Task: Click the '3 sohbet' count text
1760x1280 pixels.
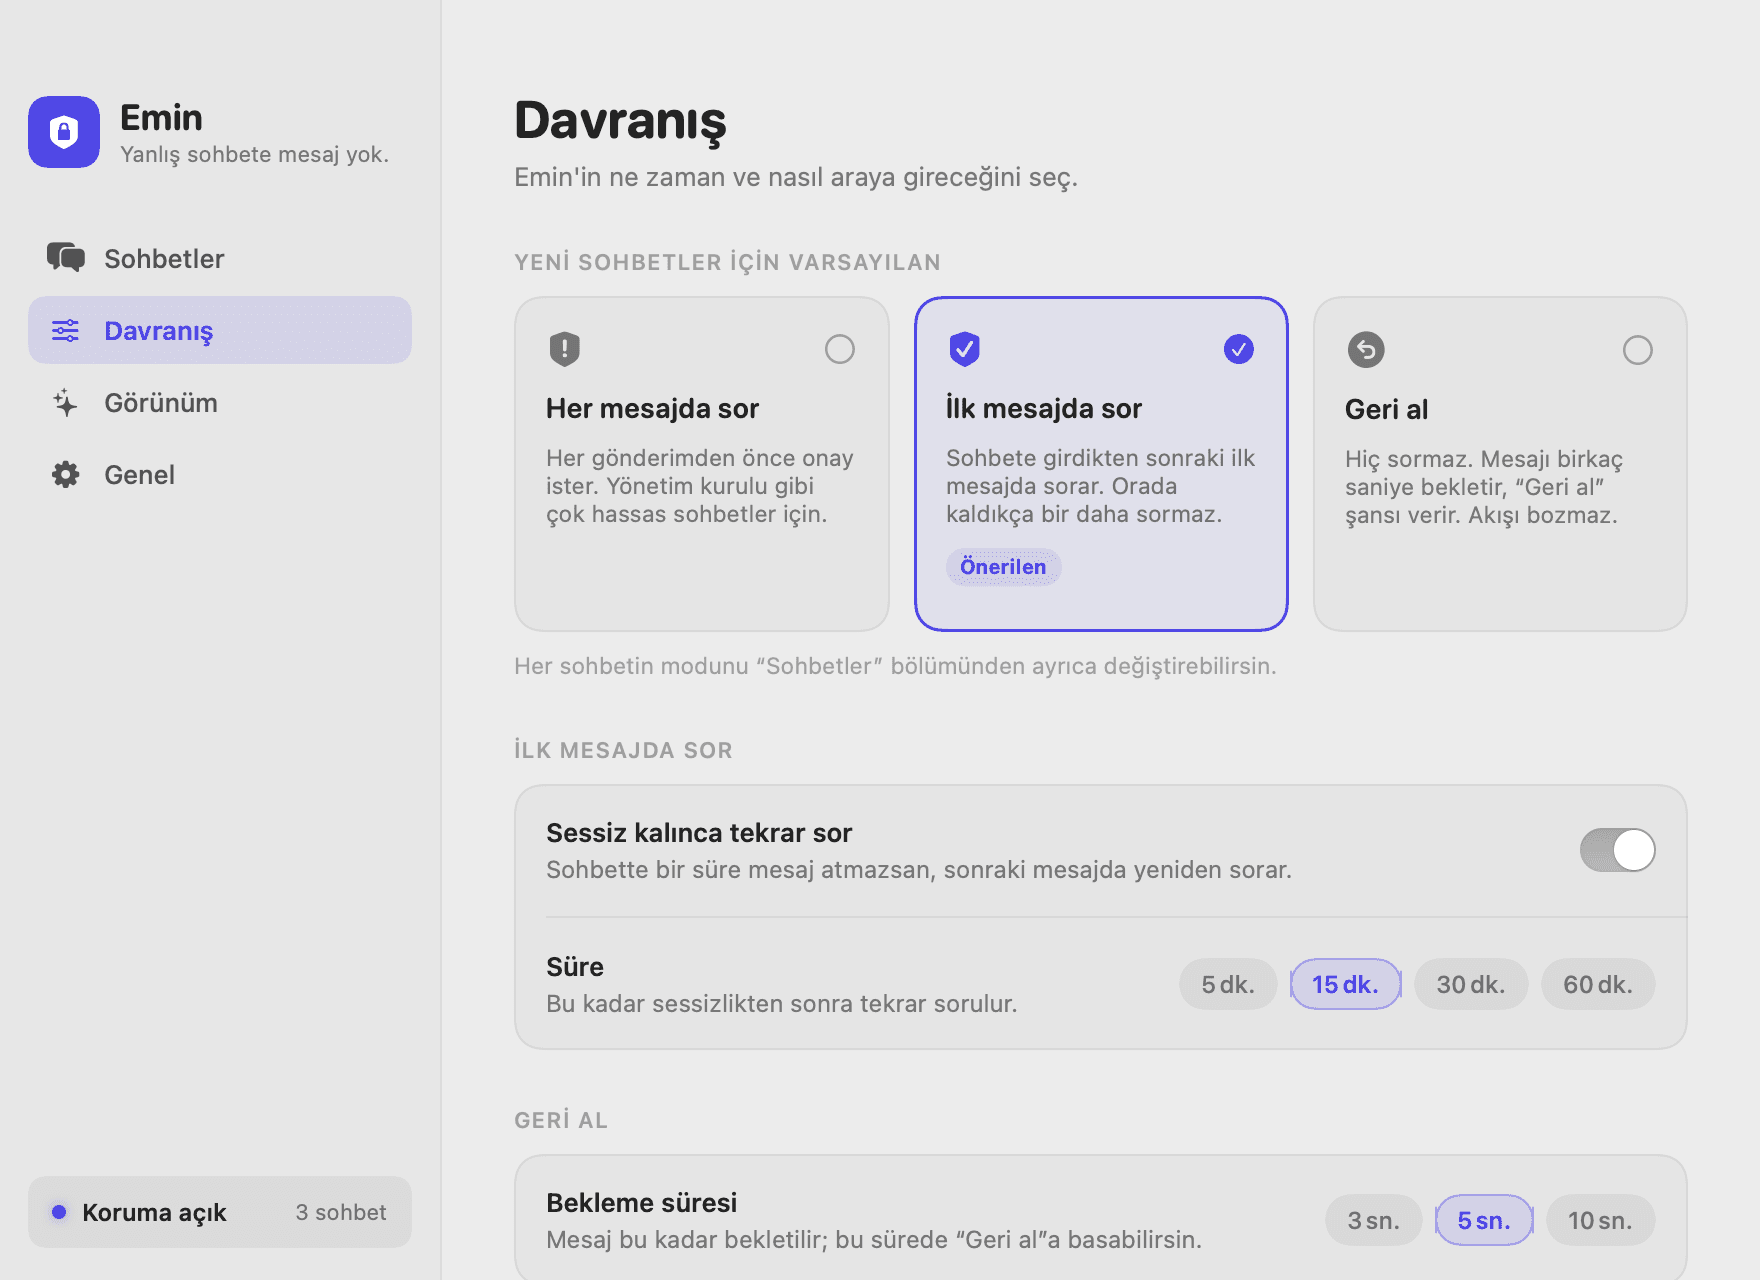Action: [x=340, y=1212]
